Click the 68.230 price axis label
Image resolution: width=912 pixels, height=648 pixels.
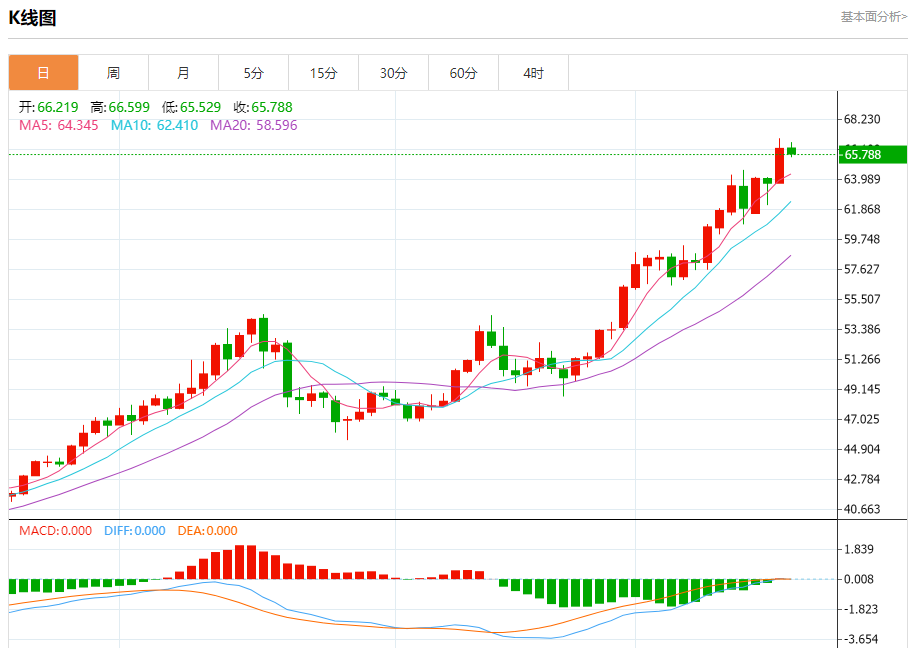pos(862,119)
